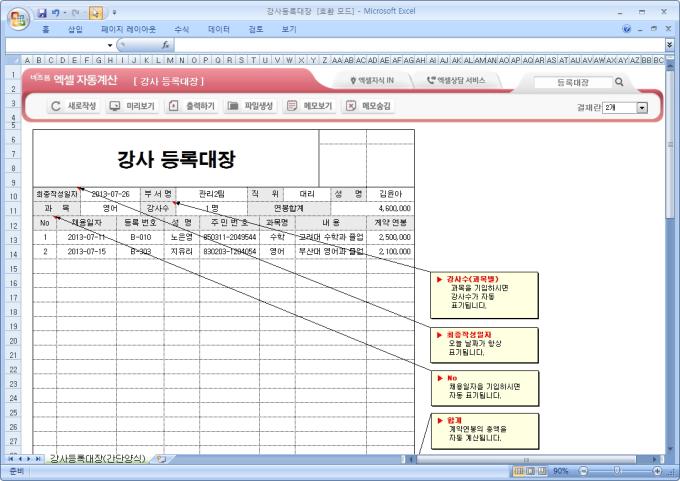This screenshot has width=680, height=481.
Task: Click the insert new worksheet icon
Action: point(161,458)
